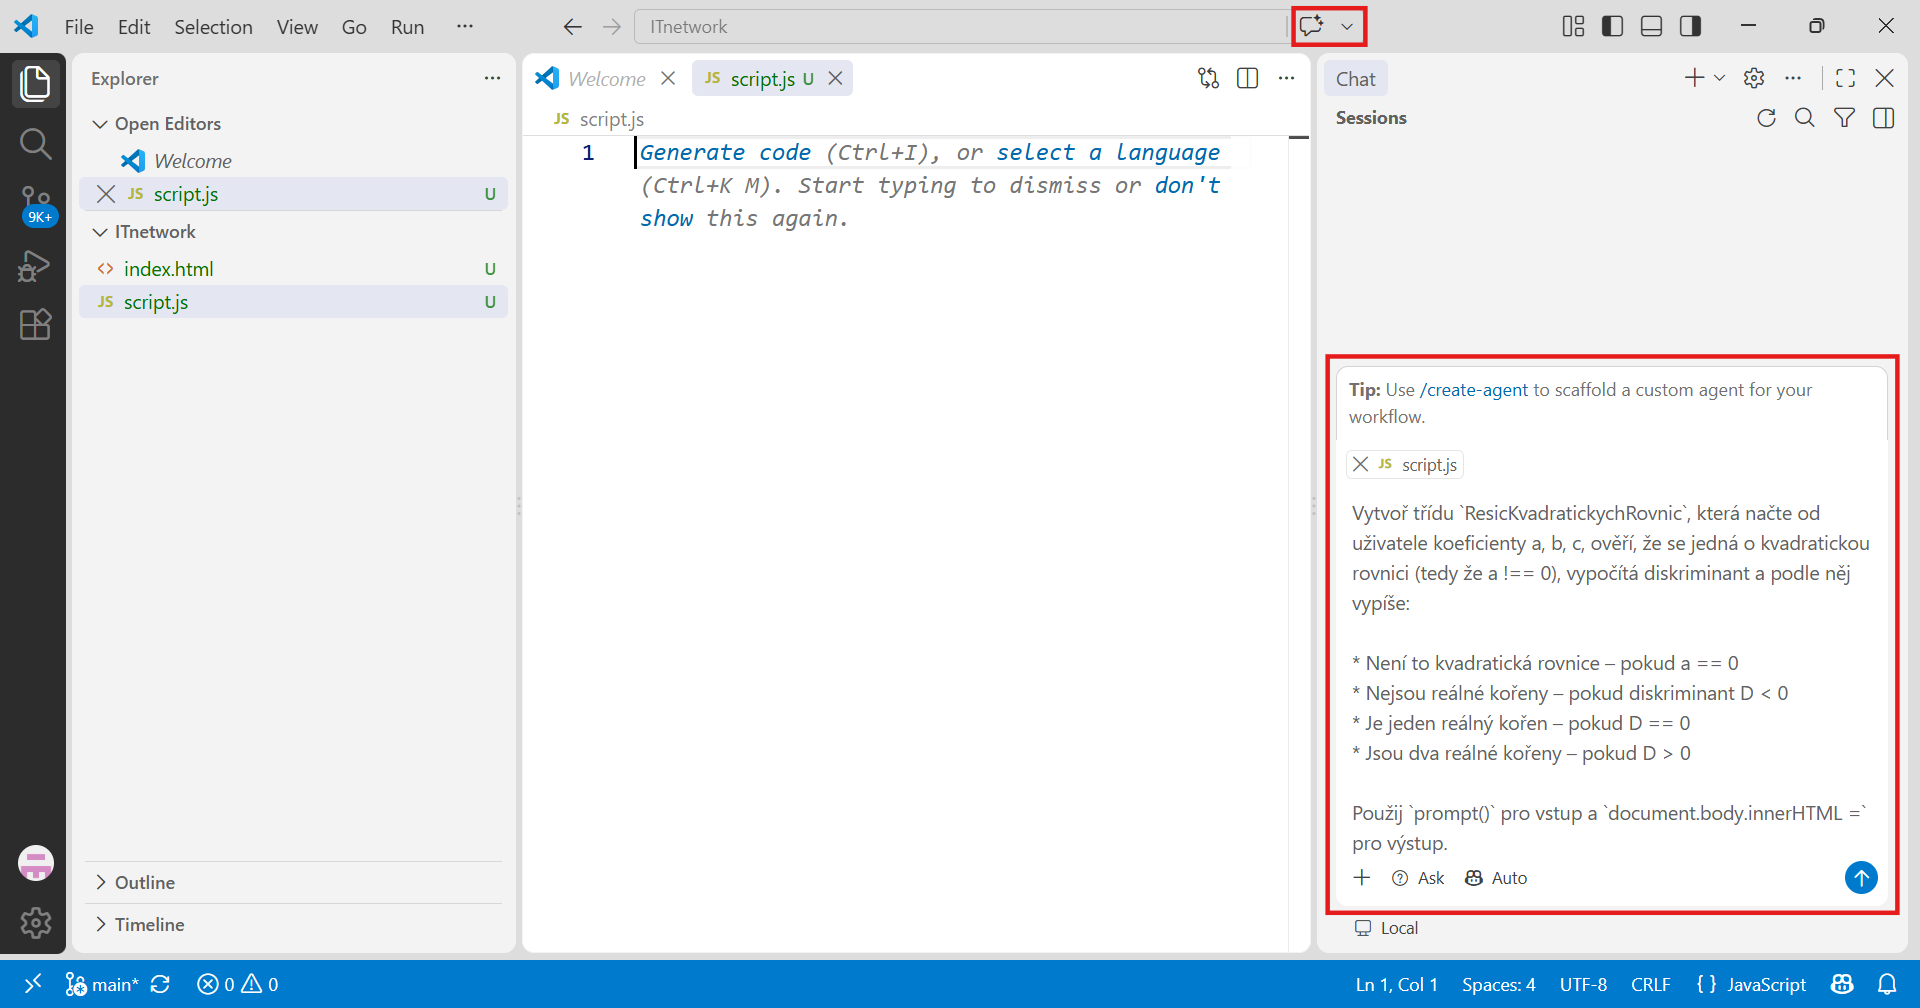Screen dimensions: 1920x1008
Task: Click the Copilot chat icon in title bar
Action: (x=1312, y=26)
